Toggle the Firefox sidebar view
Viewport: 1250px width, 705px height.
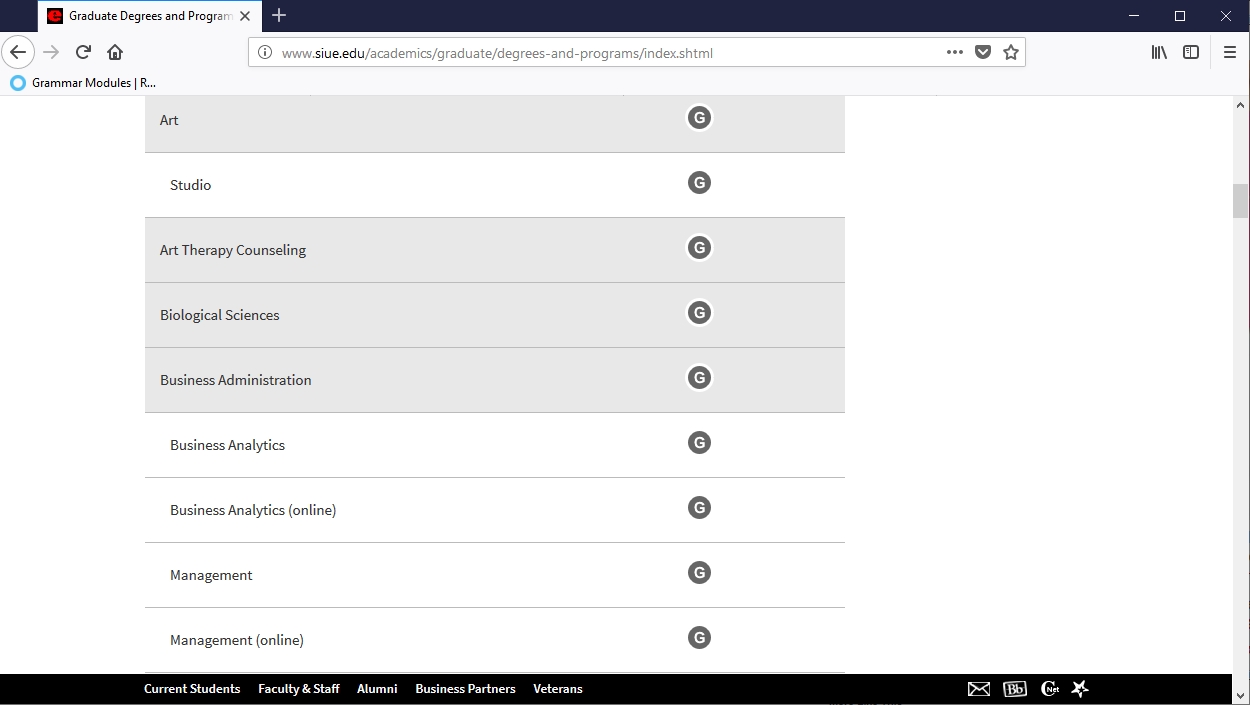pos(1191,53)
